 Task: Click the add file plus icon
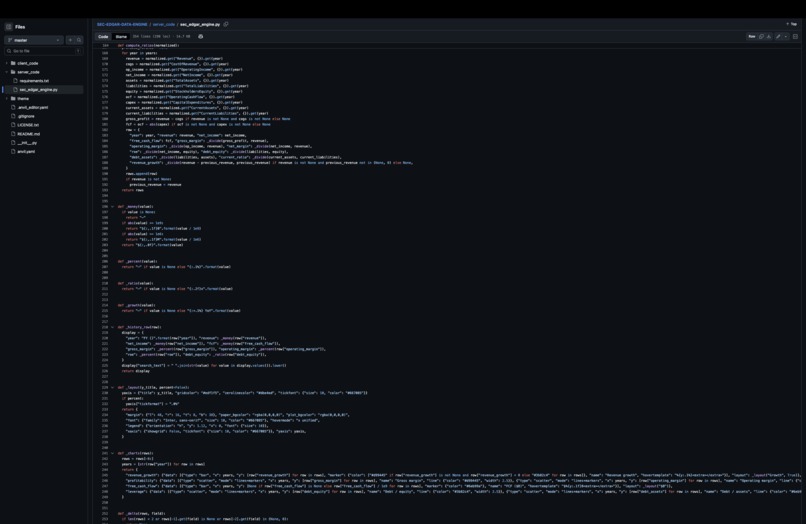(x=70, y=40)
